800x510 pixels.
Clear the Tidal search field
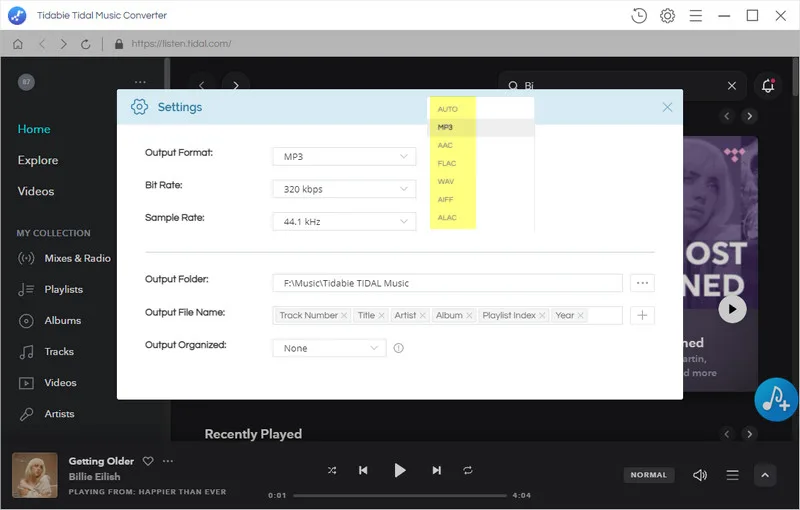(x=732, y=85)
